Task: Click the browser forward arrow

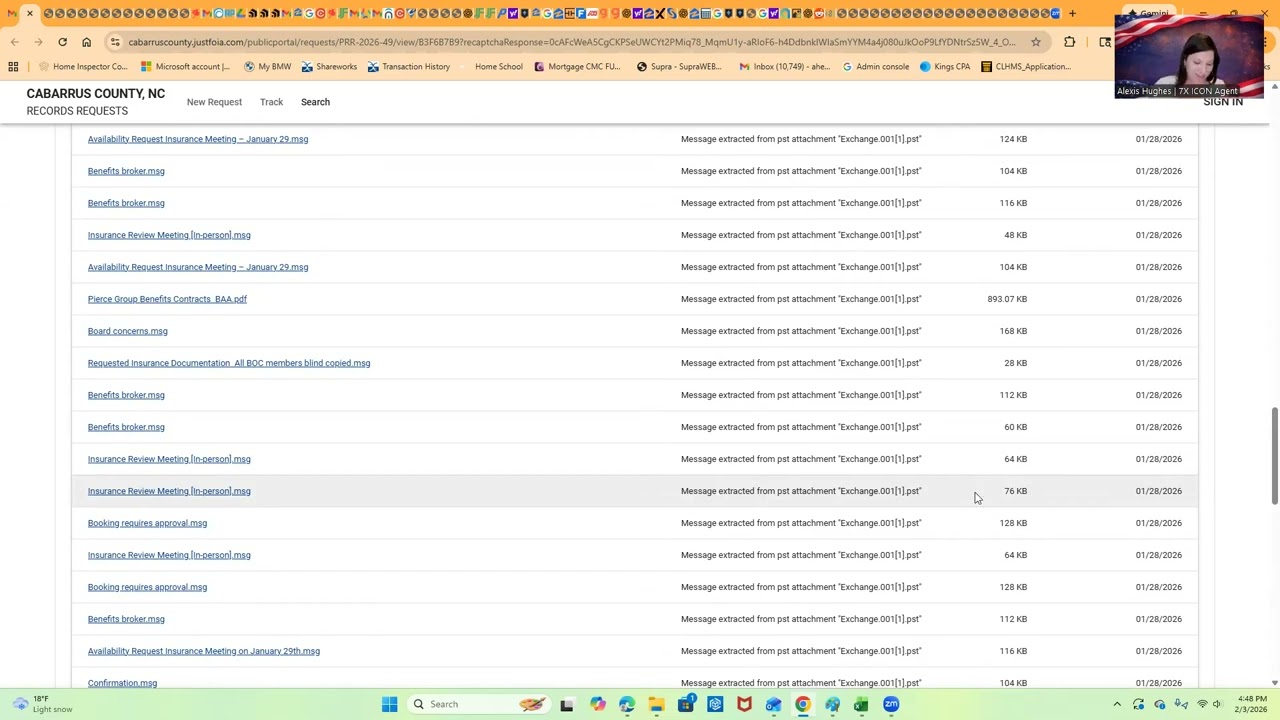Action: [38, 42]
